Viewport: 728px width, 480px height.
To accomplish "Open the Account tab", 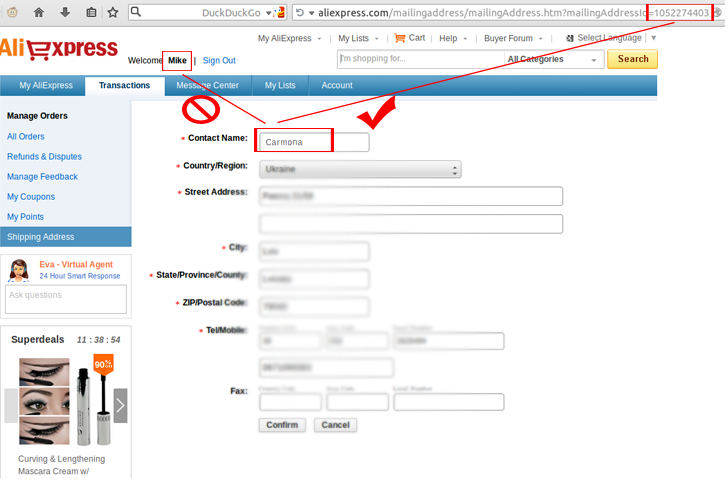I will pos(337,86).
